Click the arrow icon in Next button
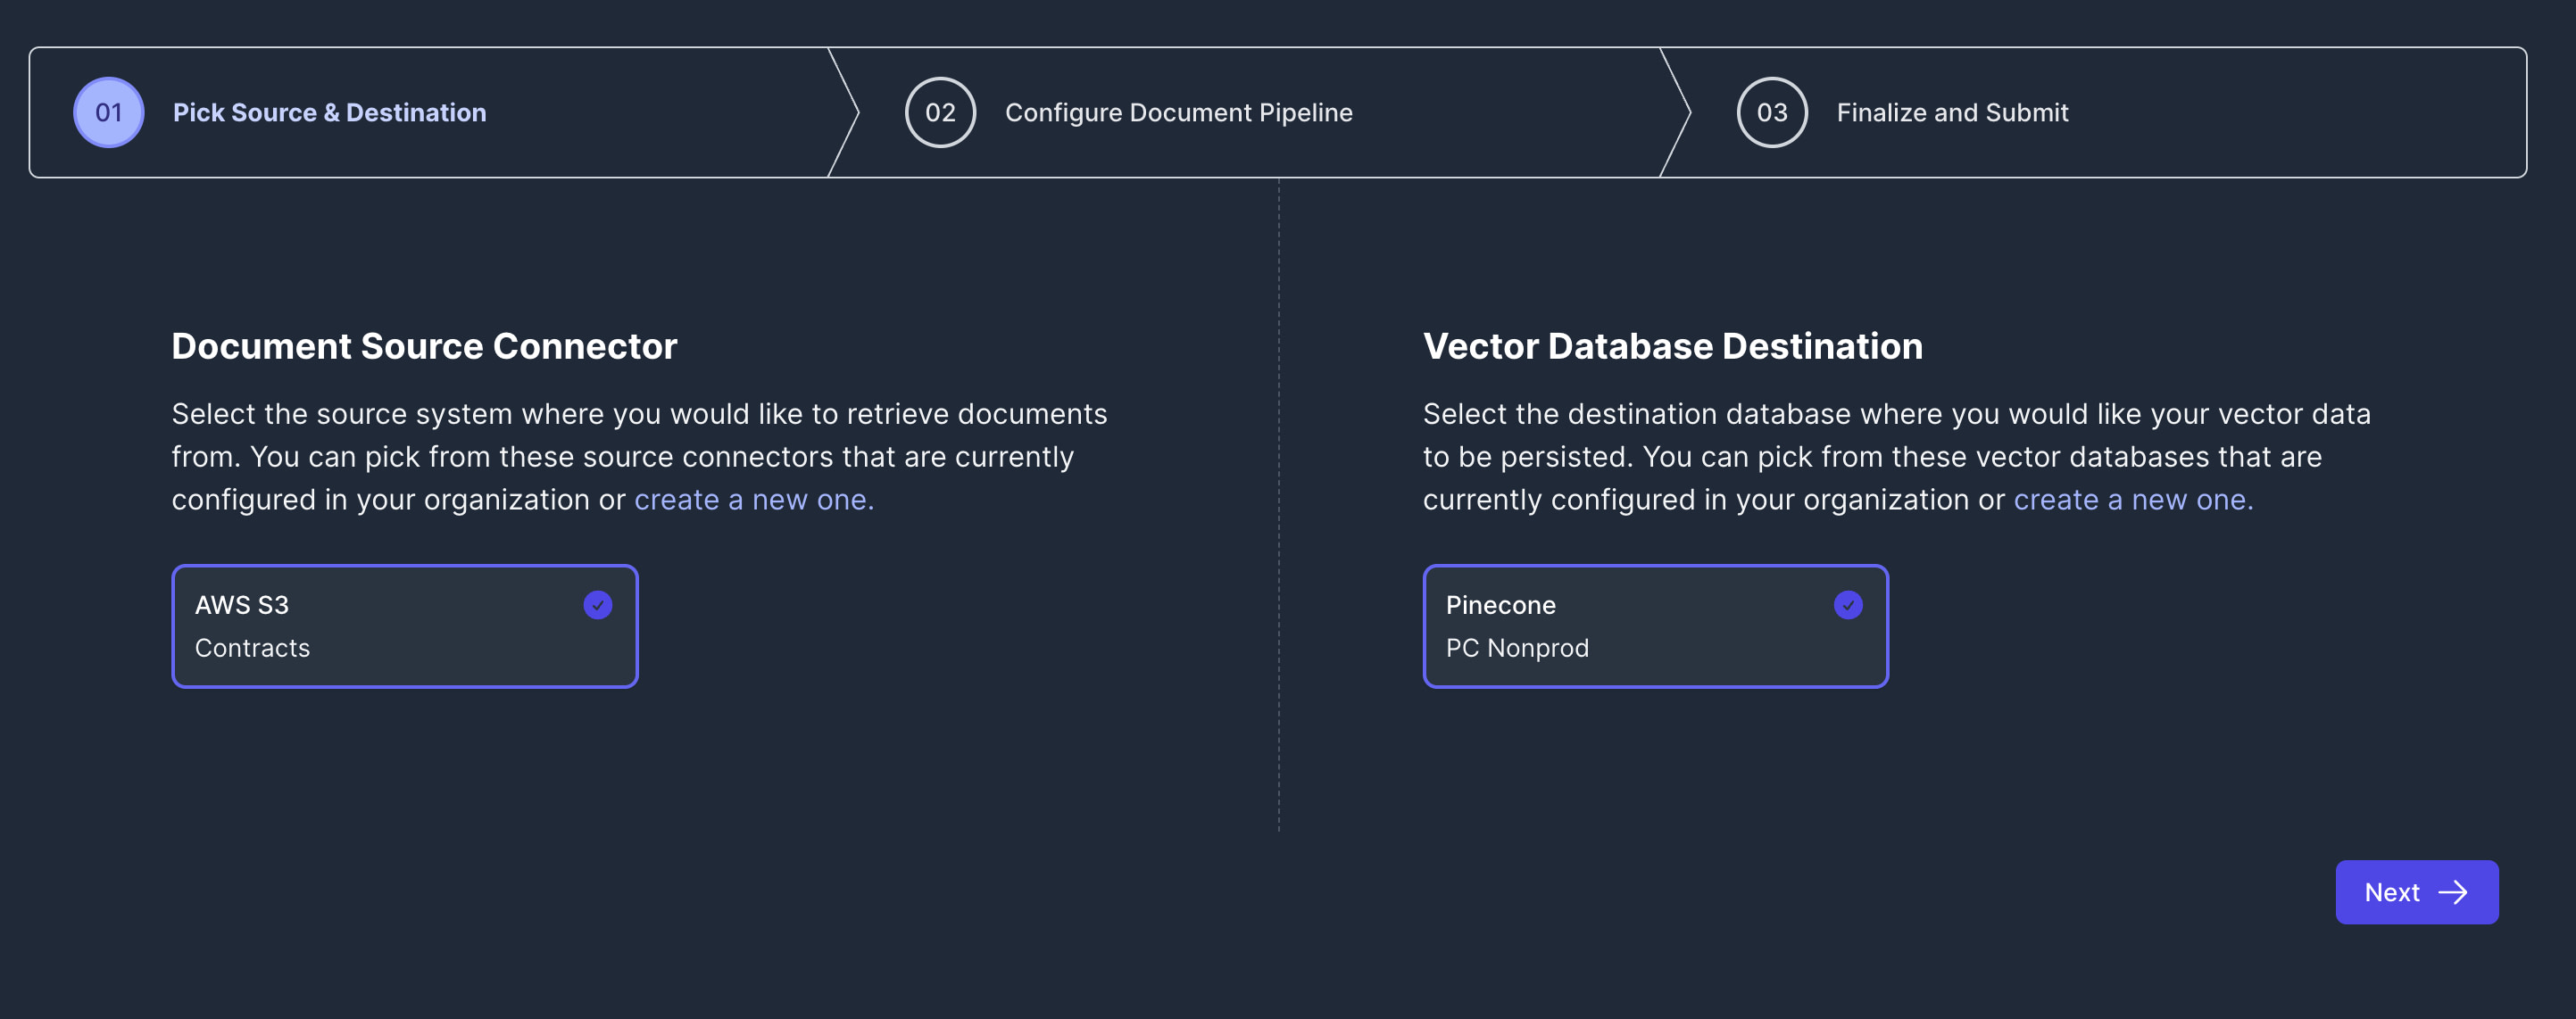The height and width of the screenshot is (1019, 2576). coord(2453,892)
